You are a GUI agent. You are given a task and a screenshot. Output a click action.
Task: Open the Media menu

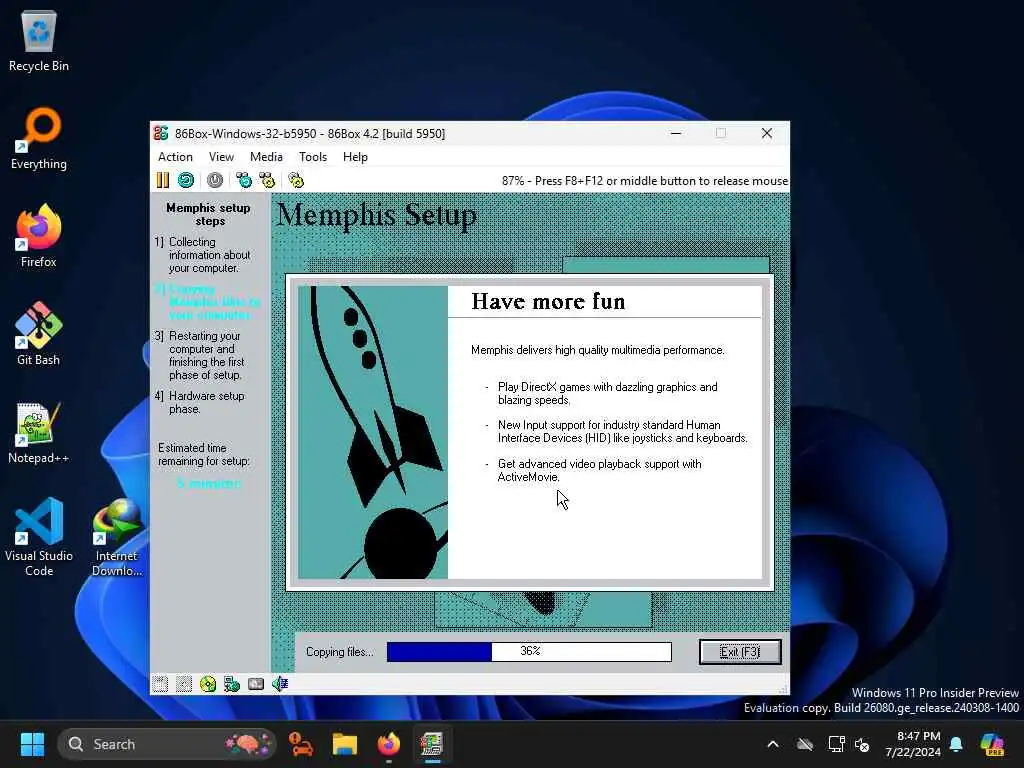pos(266,157)
